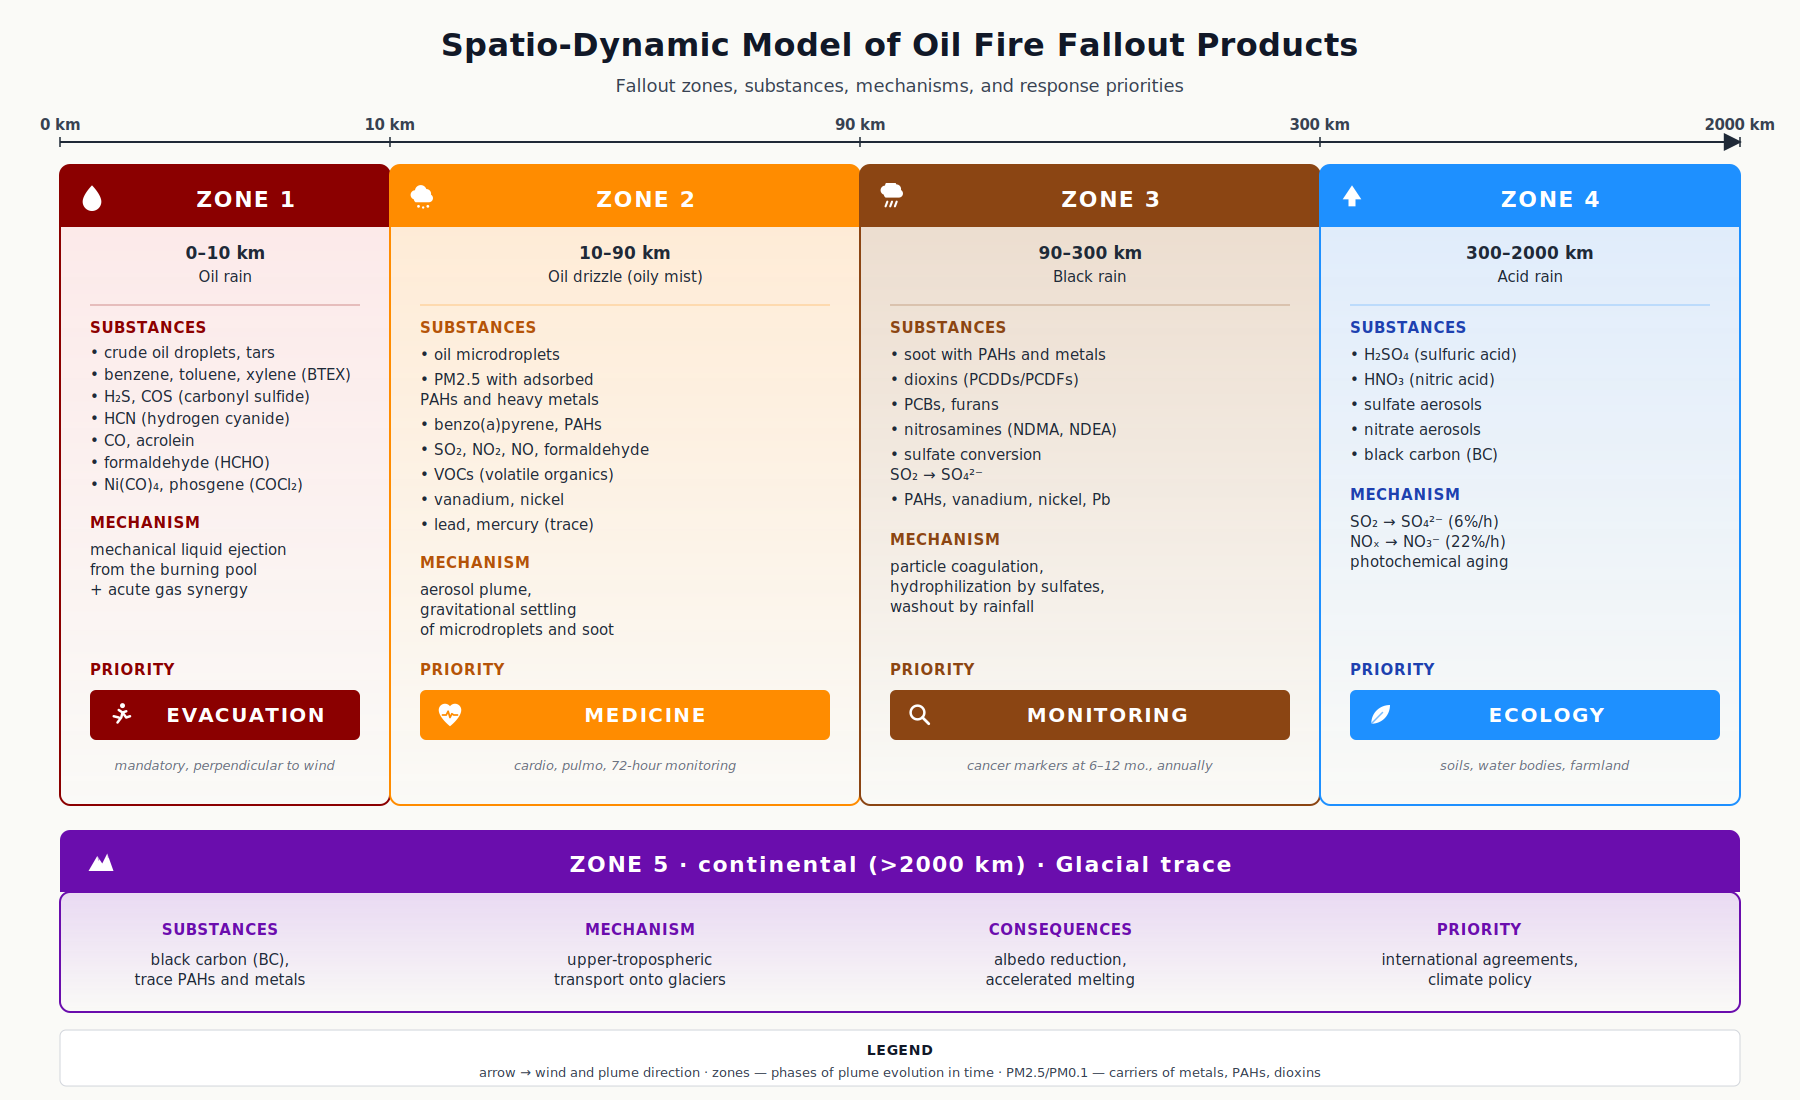
Task: Click the magnifier icon on Monitoring button
Action: coord(920,714)
